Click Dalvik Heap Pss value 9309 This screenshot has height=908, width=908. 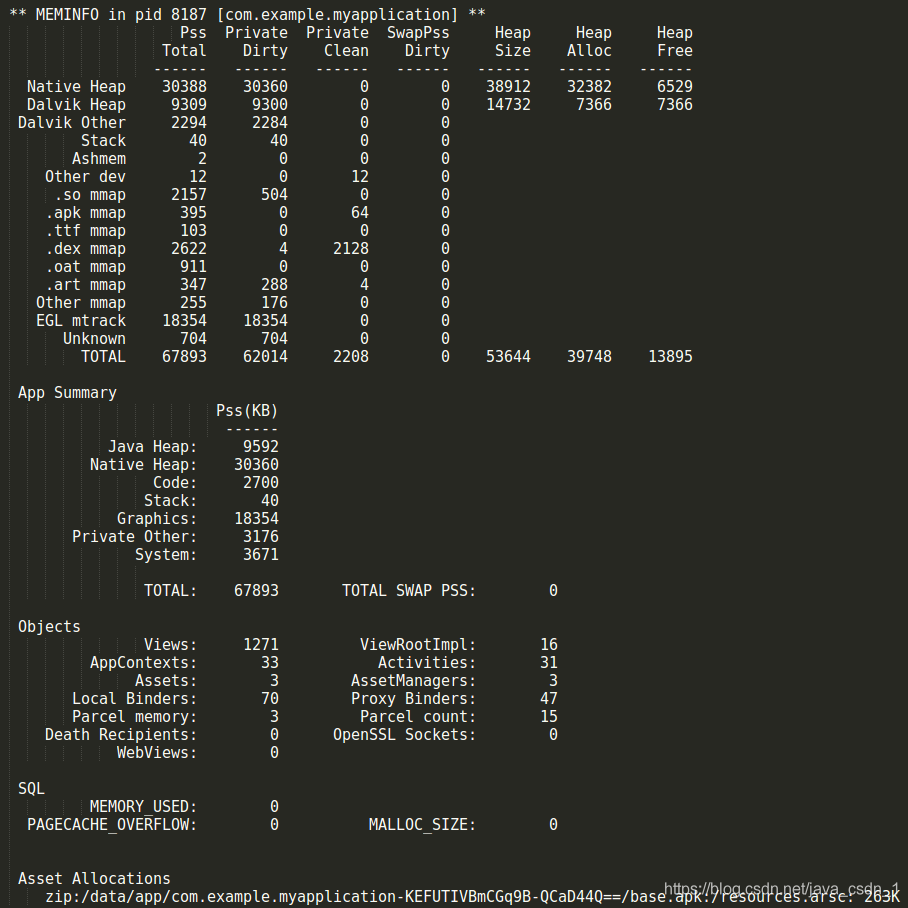click(x=189, y=105)
